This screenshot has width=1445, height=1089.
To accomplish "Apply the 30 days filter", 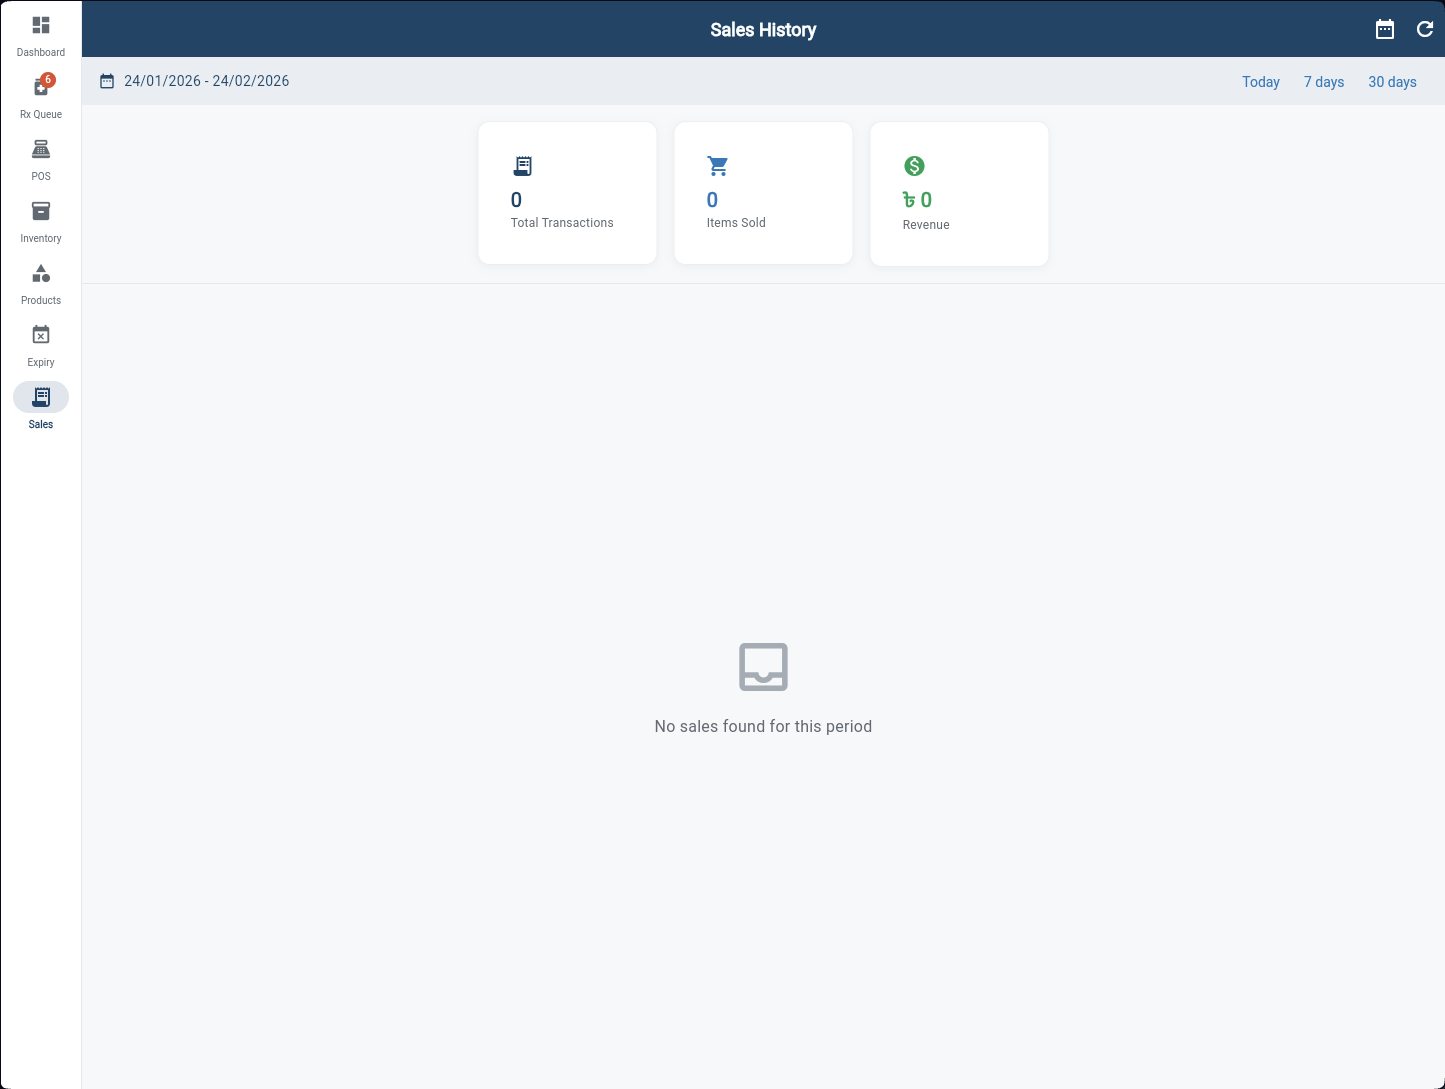I will coord(1392,81).
